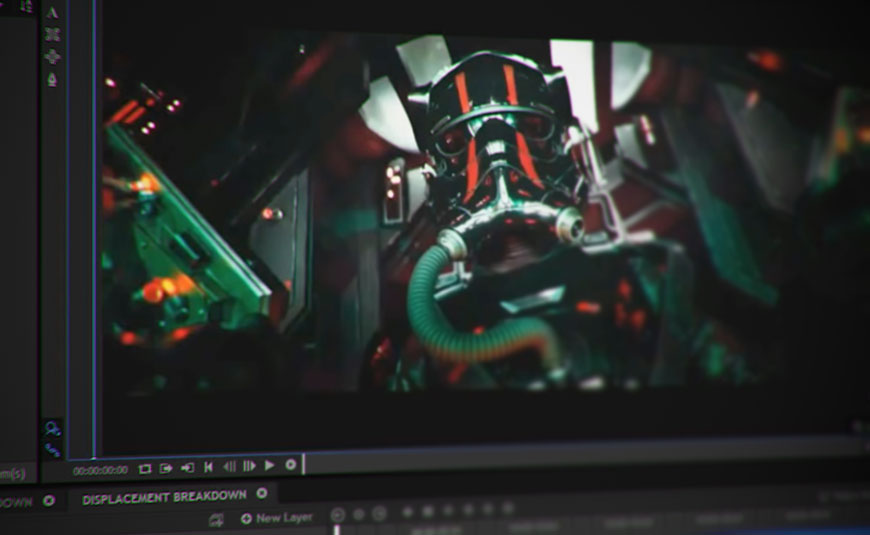Image resolution: width=870 pixels, height=535 pixels.
Task: Add a New Layer to the timeline
Action: click(277, 518)
